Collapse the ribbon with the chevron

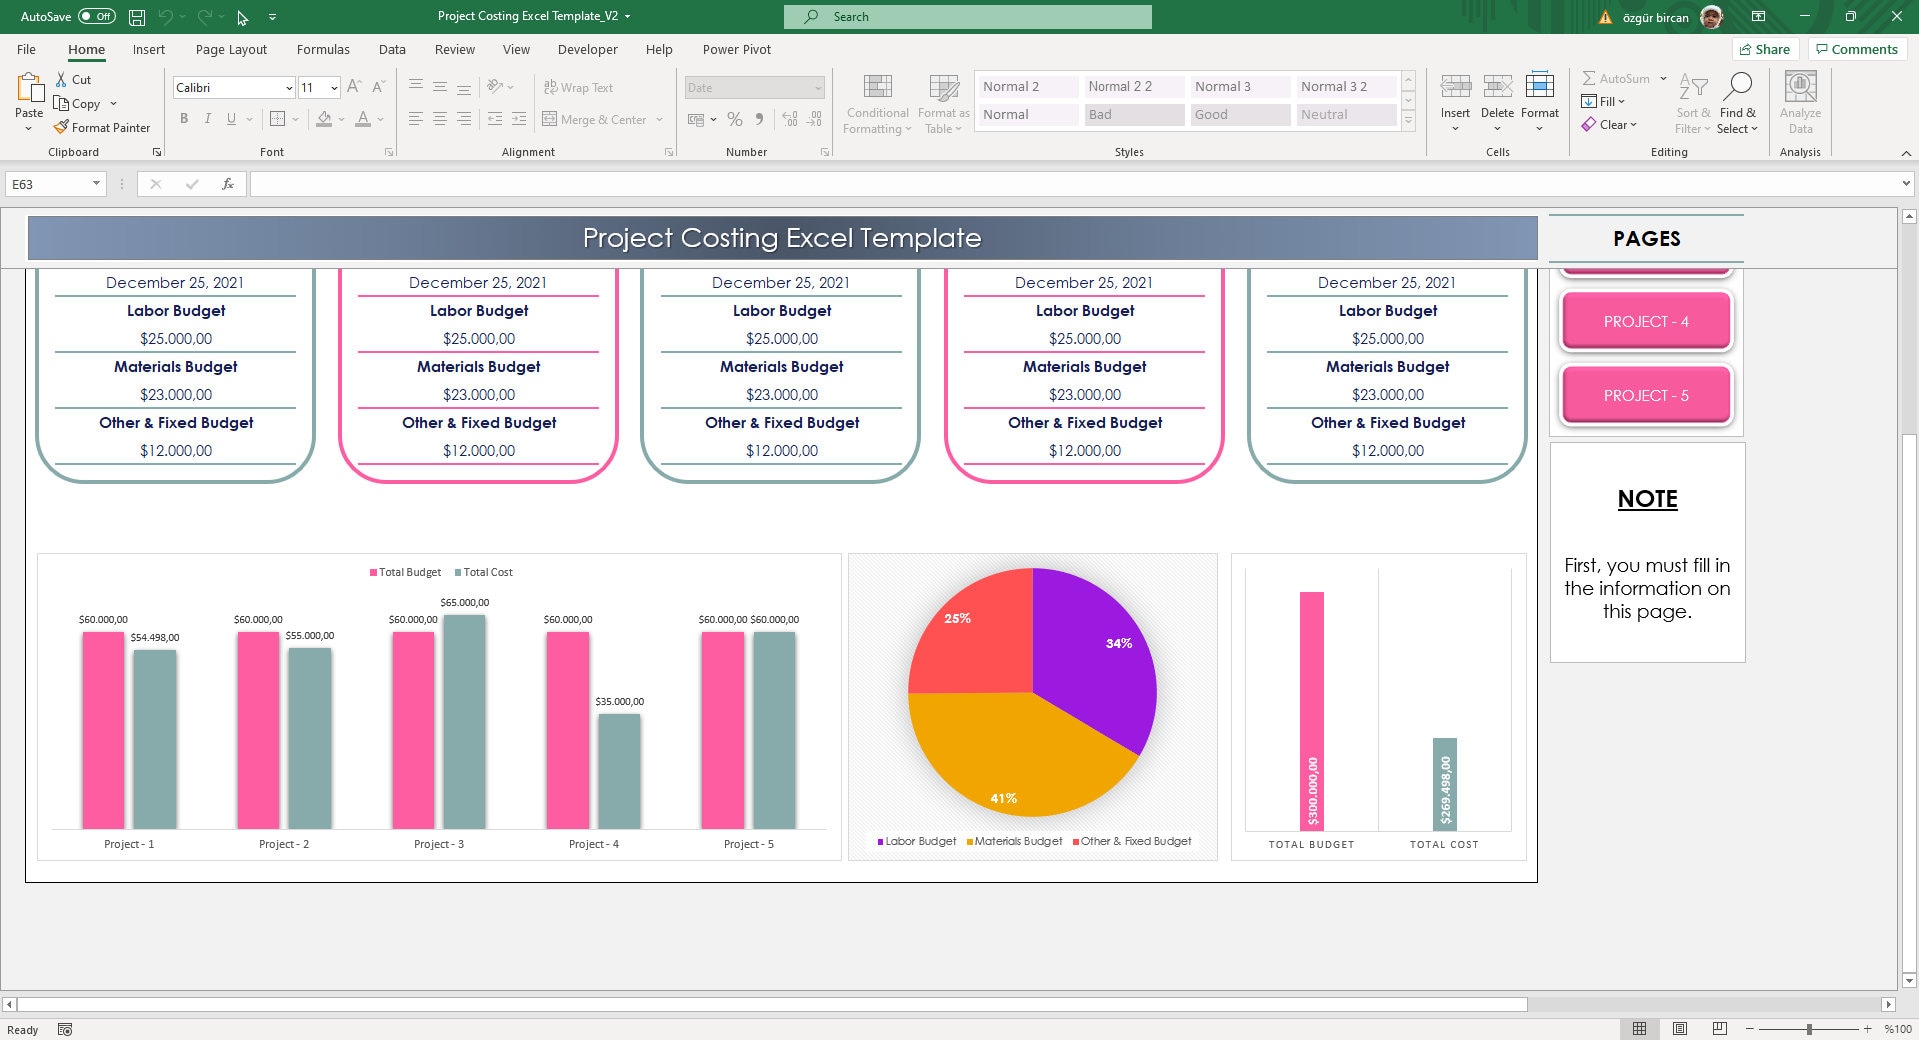pos(1906,153)
